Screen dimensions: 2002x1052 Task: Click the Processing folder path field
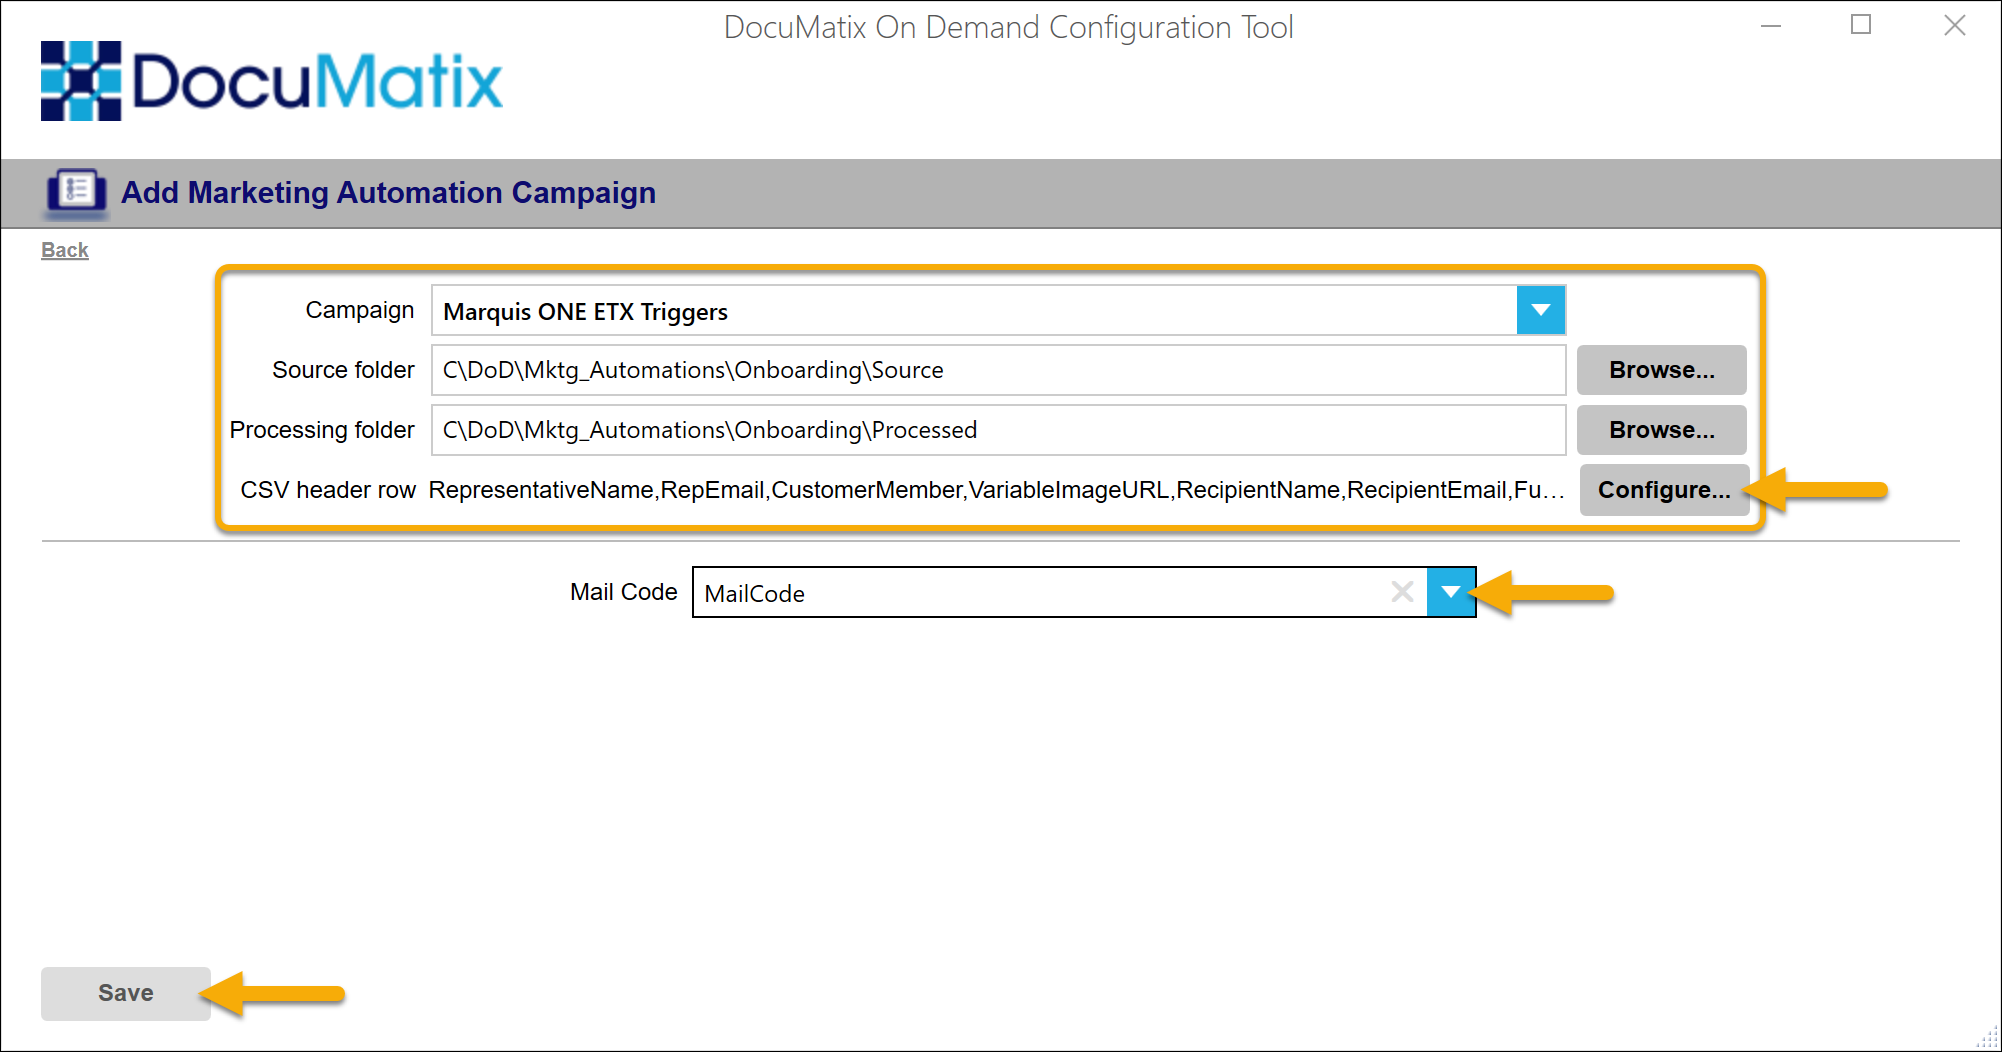998,430
